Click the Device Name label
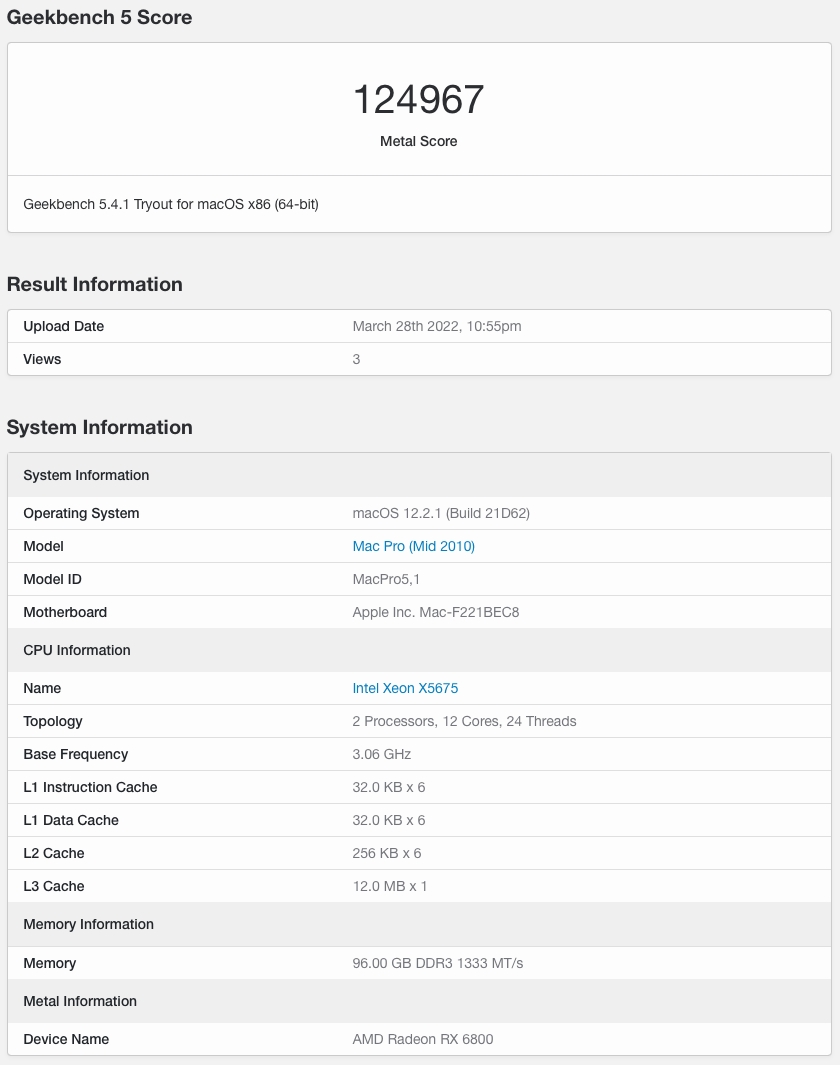840x1065 pixels. pyautogui.click(x=66, y=1039)
